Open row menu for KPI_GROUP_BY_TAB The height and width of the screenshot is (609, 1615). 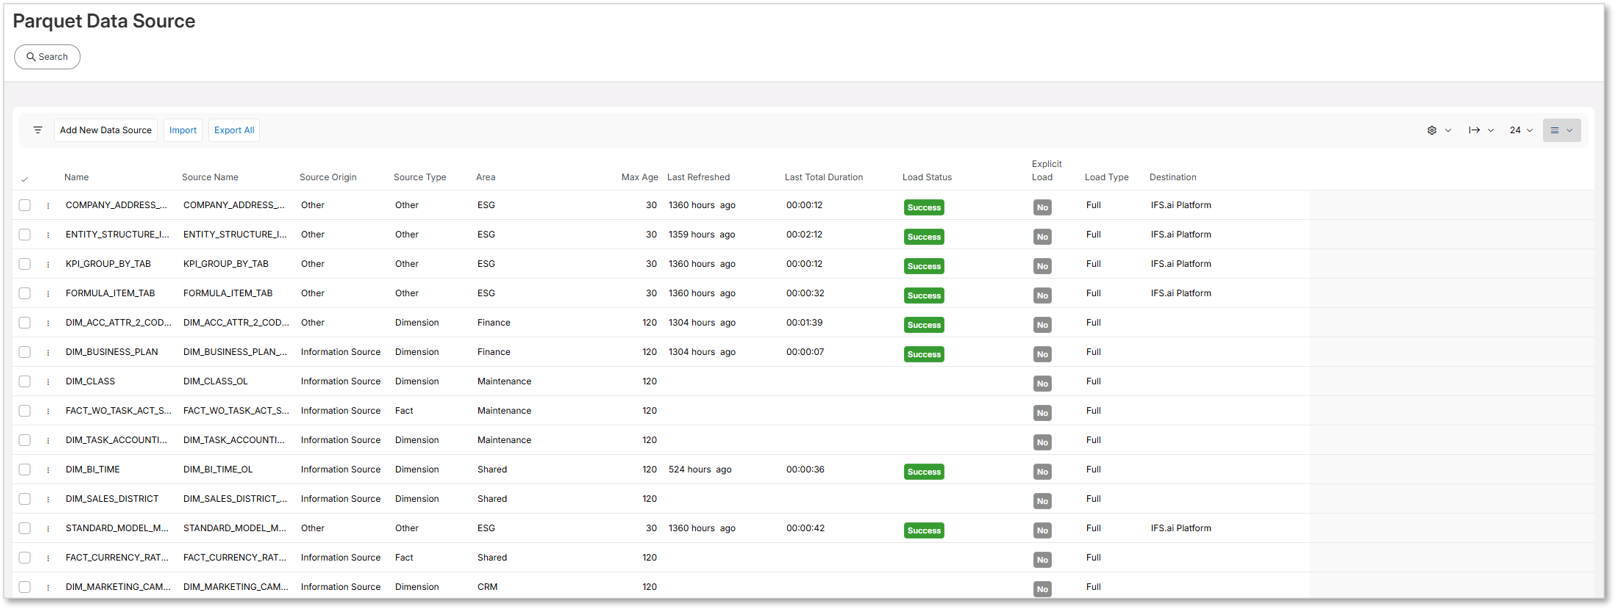[48, 264]
